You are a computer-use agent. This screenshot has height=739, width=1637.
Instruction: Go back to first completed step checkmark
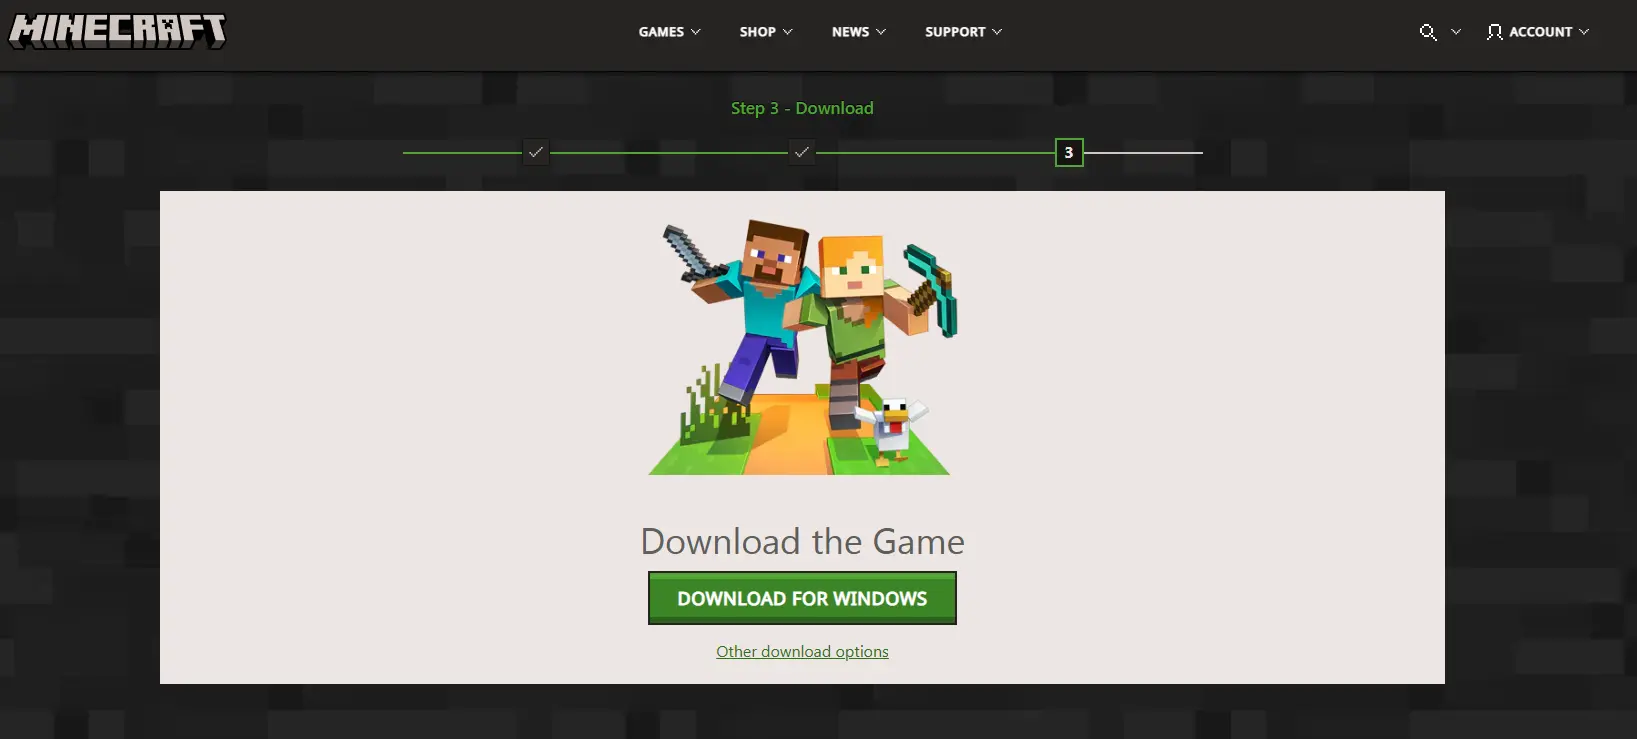(536, 152)
